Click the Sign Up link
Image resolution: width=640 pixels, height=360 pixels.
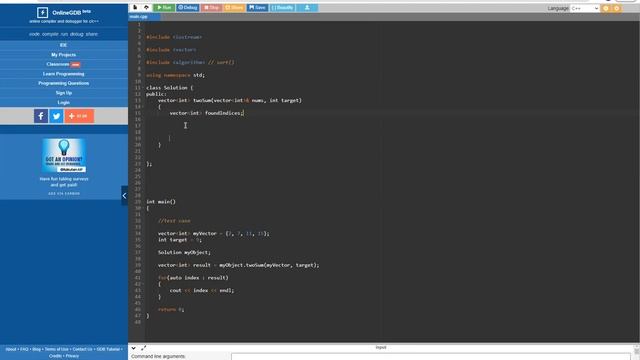64,93
